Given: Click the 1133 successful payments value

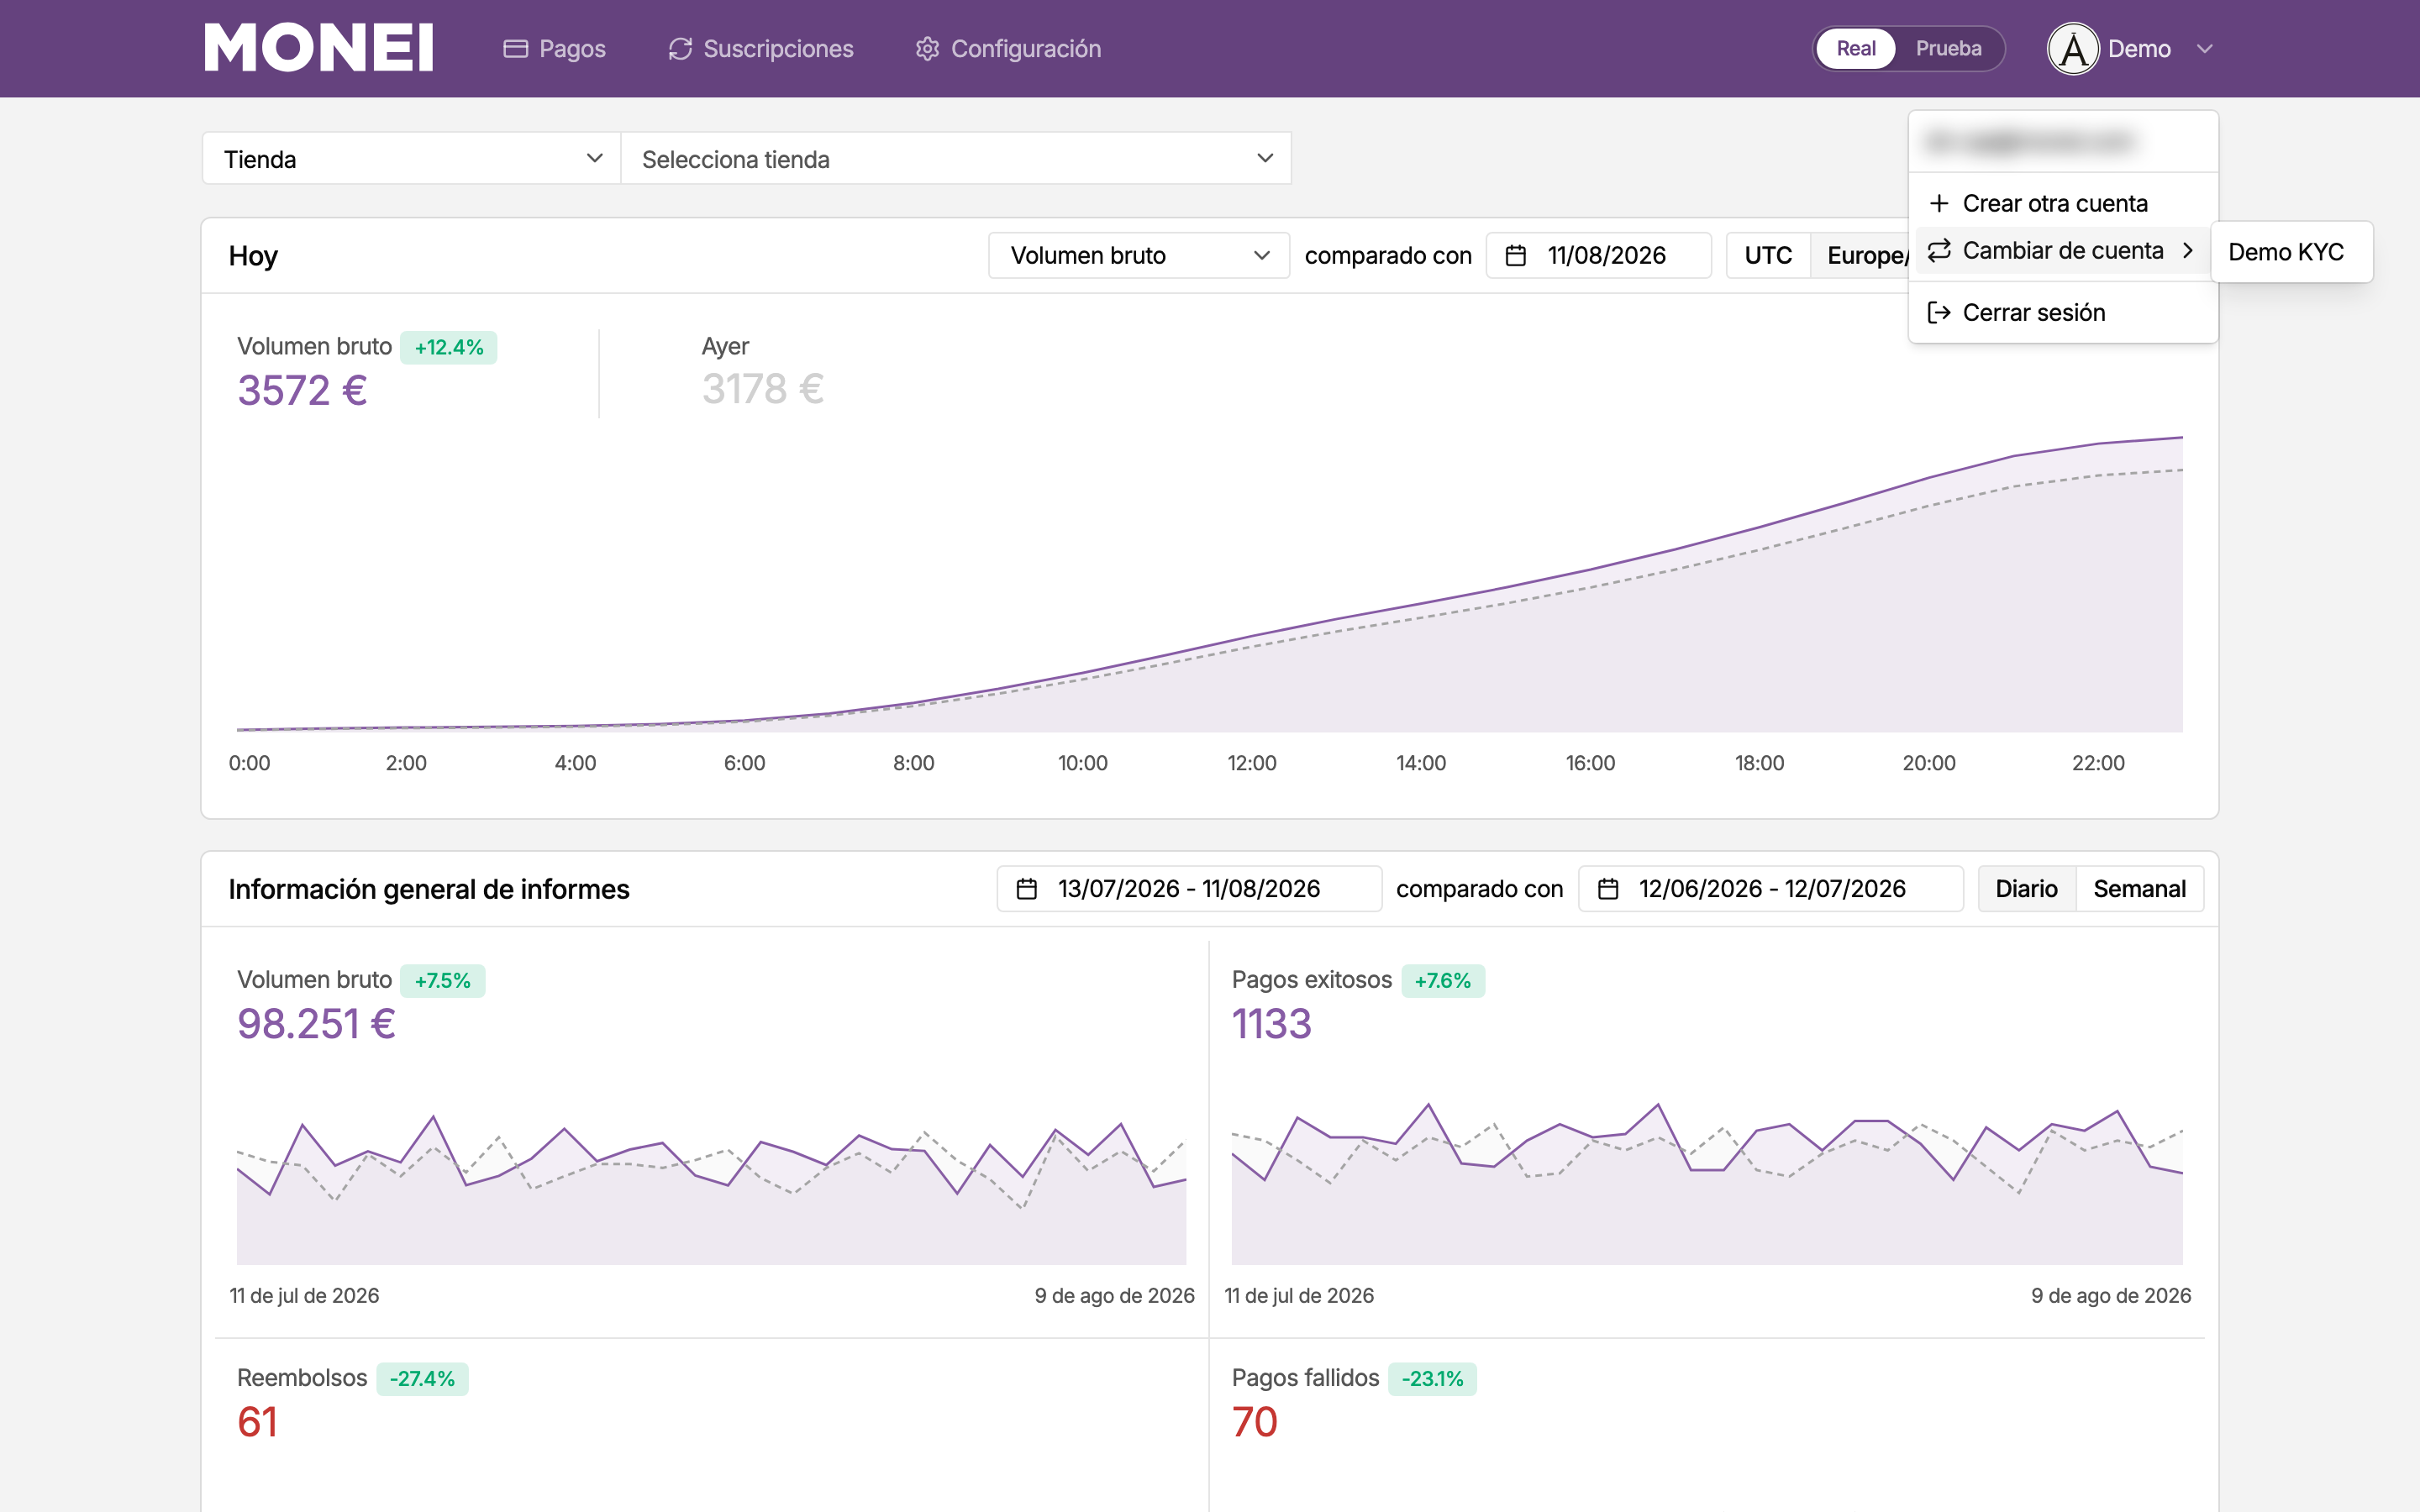Looking at the screenshot, I should (x=1271, y=1024).
